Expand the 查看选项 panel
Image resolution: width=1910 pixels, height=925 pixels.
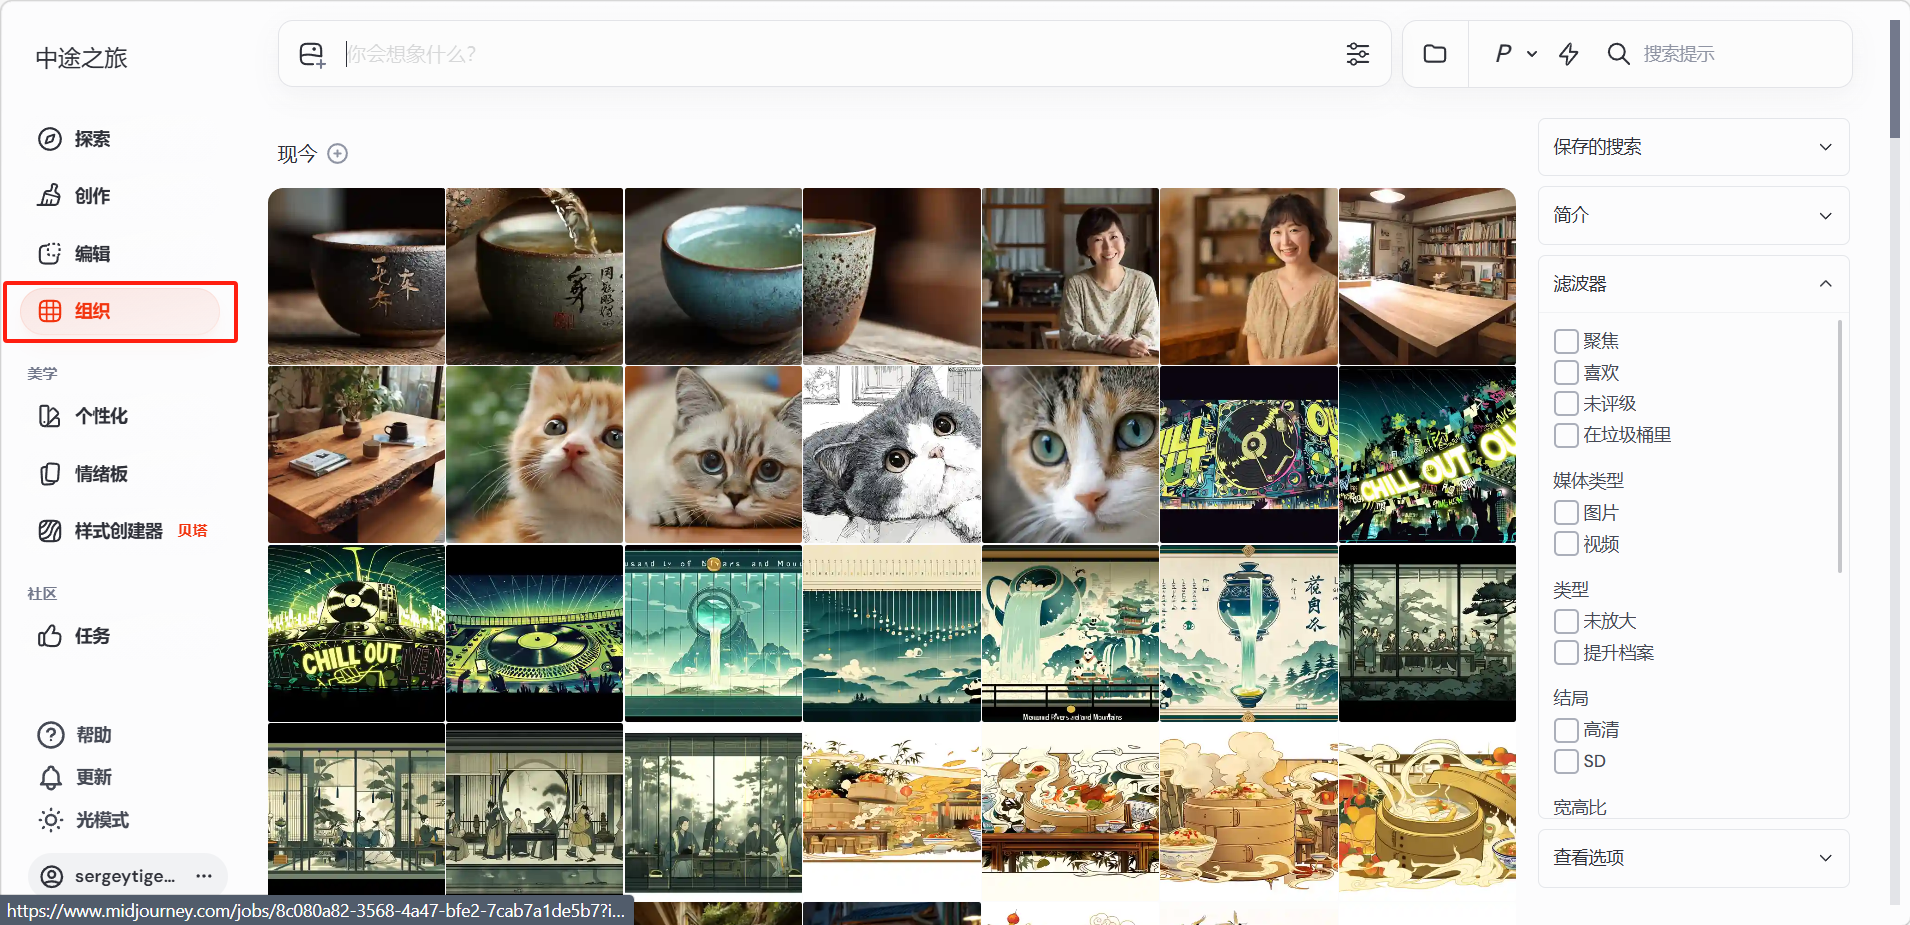1693,858
